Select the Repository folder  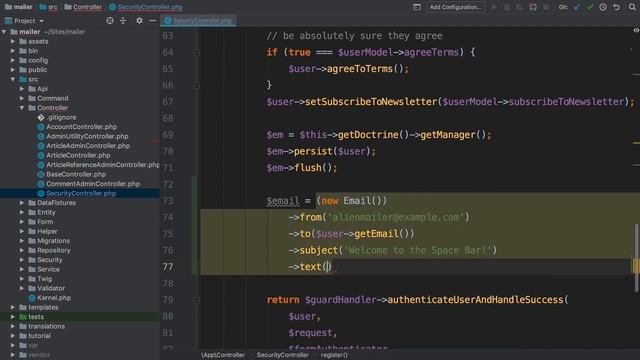coord(53,250)
